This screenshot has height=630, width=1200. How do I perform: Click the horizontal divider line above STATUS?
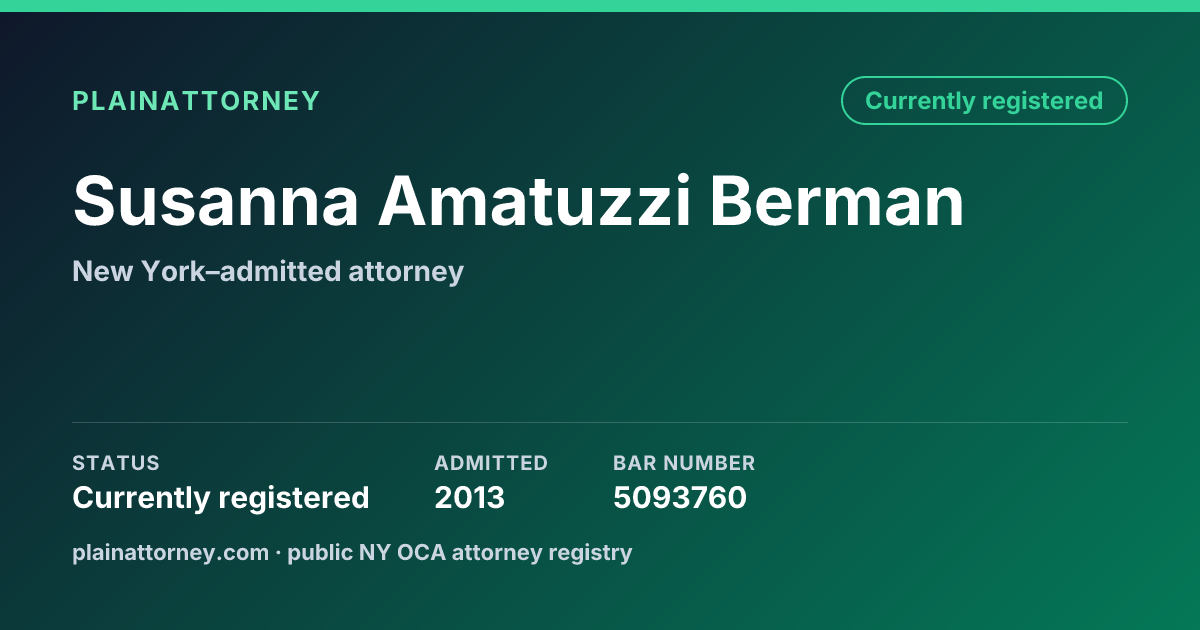[x=600, y=422]
